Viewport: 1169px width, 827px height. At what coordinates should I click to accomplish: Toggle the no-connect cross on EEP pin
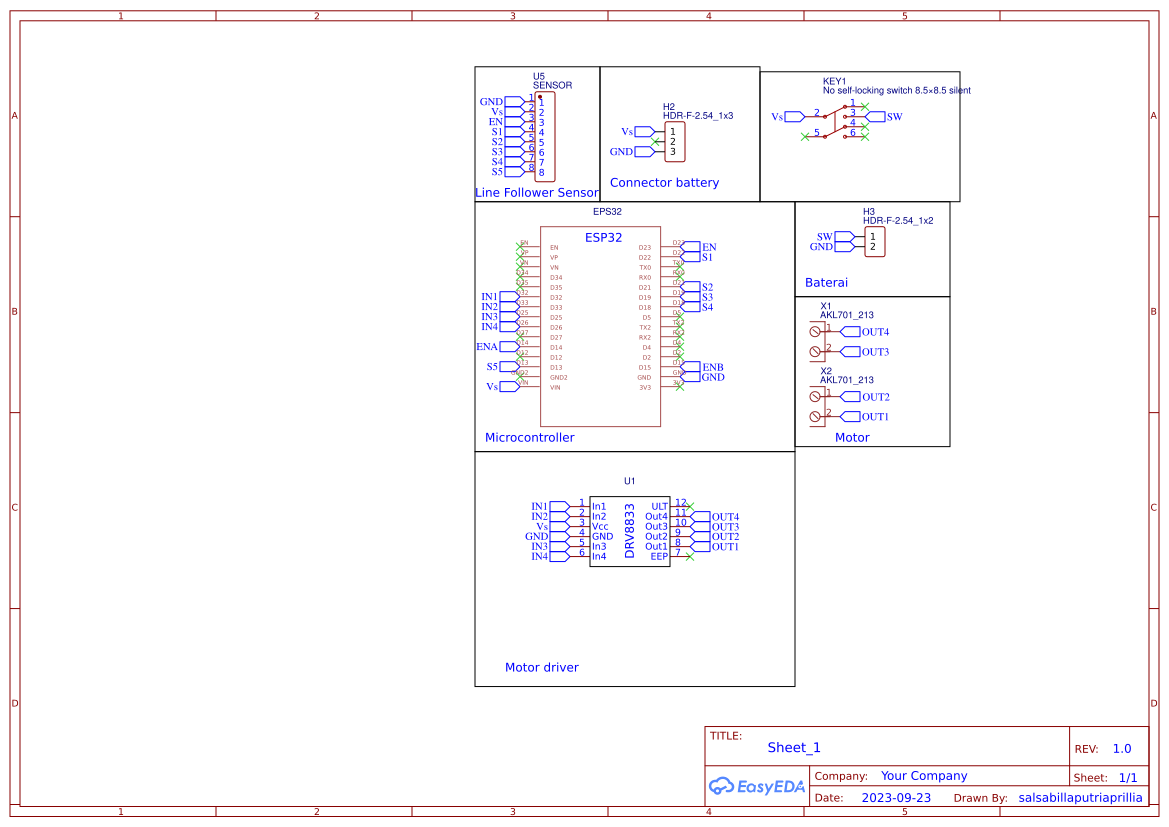[691, 557]
